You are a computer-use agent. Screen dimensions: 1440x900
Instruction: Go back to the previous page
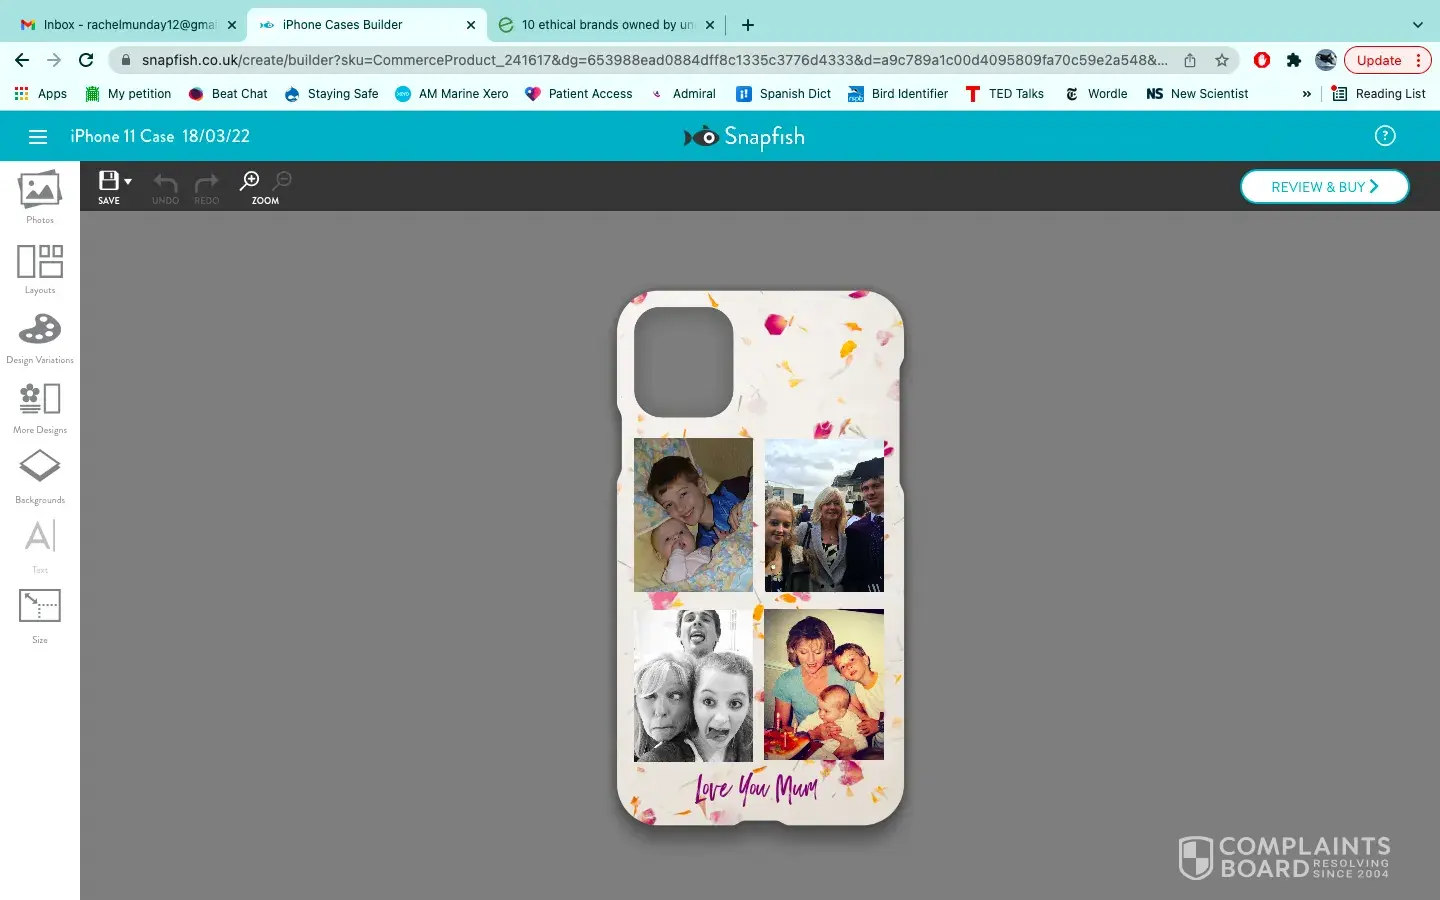click(22, 60)
